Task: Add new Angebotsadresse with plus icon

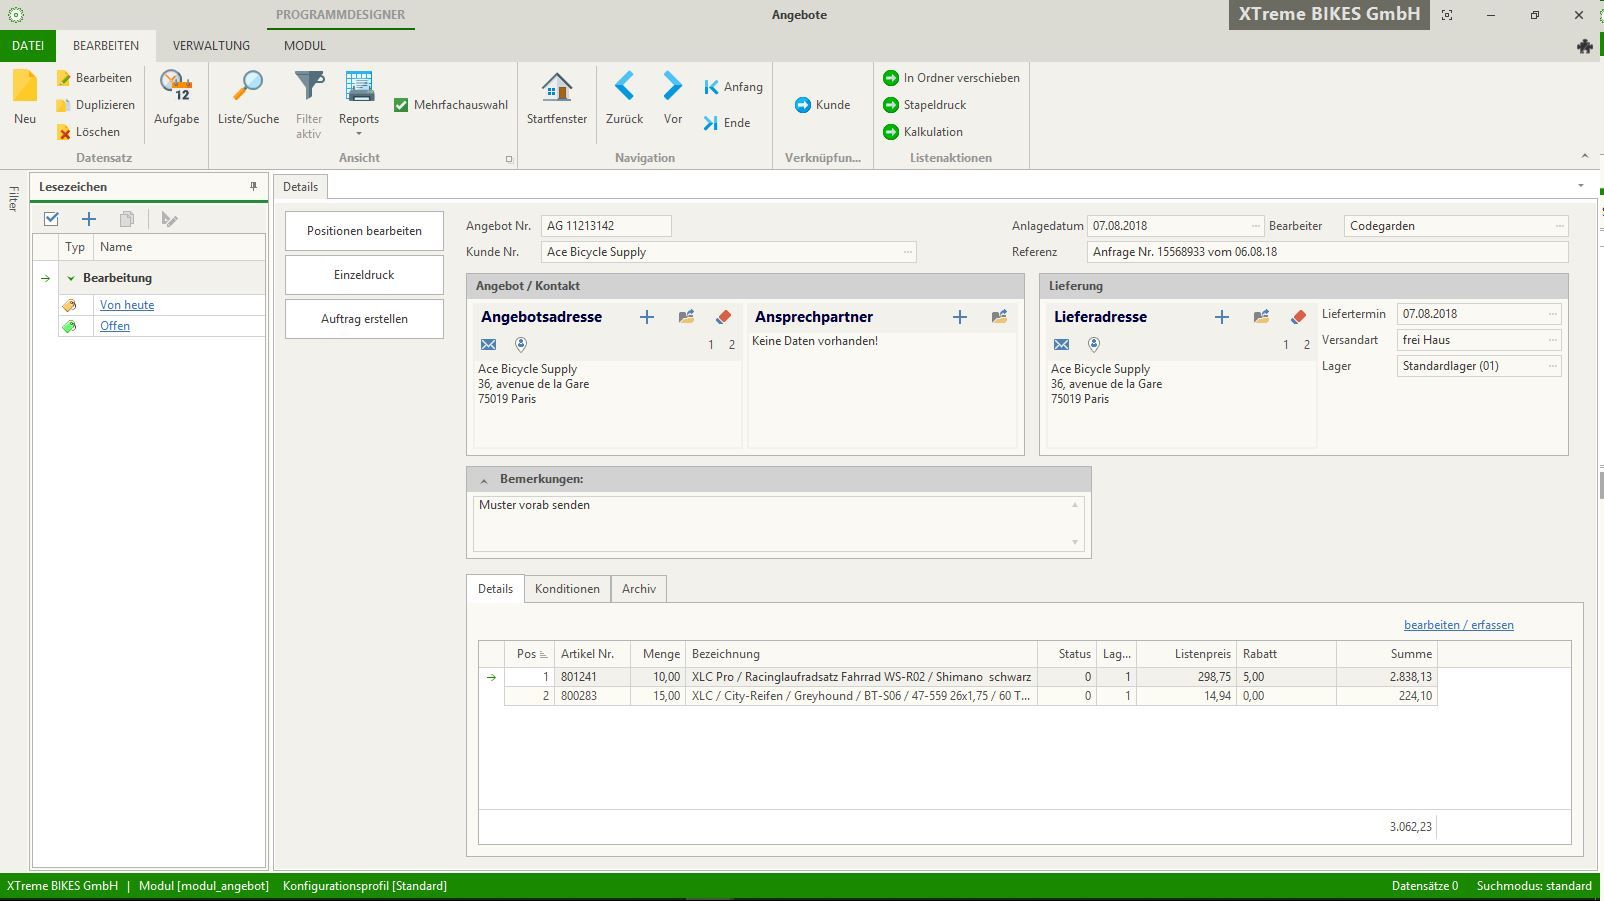Action: 647,317
